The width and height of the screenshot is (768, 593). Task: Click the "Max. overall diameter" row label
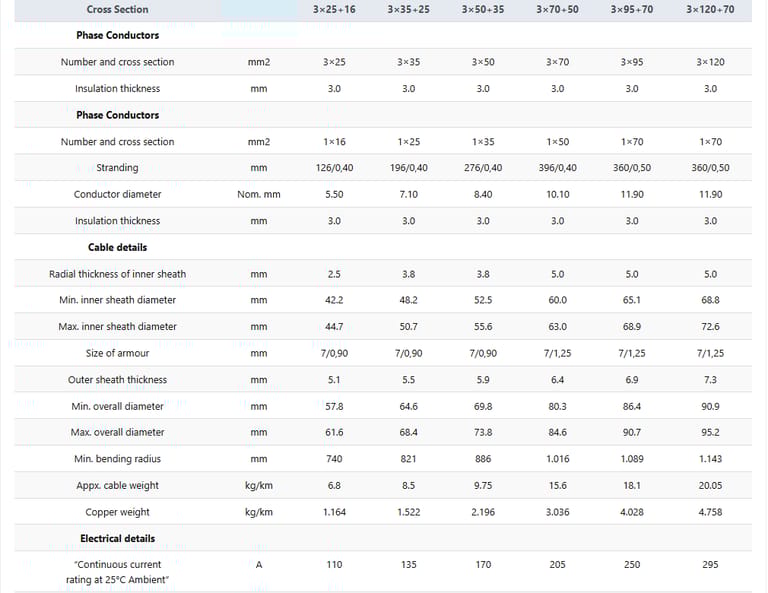[x=117, y=433]
